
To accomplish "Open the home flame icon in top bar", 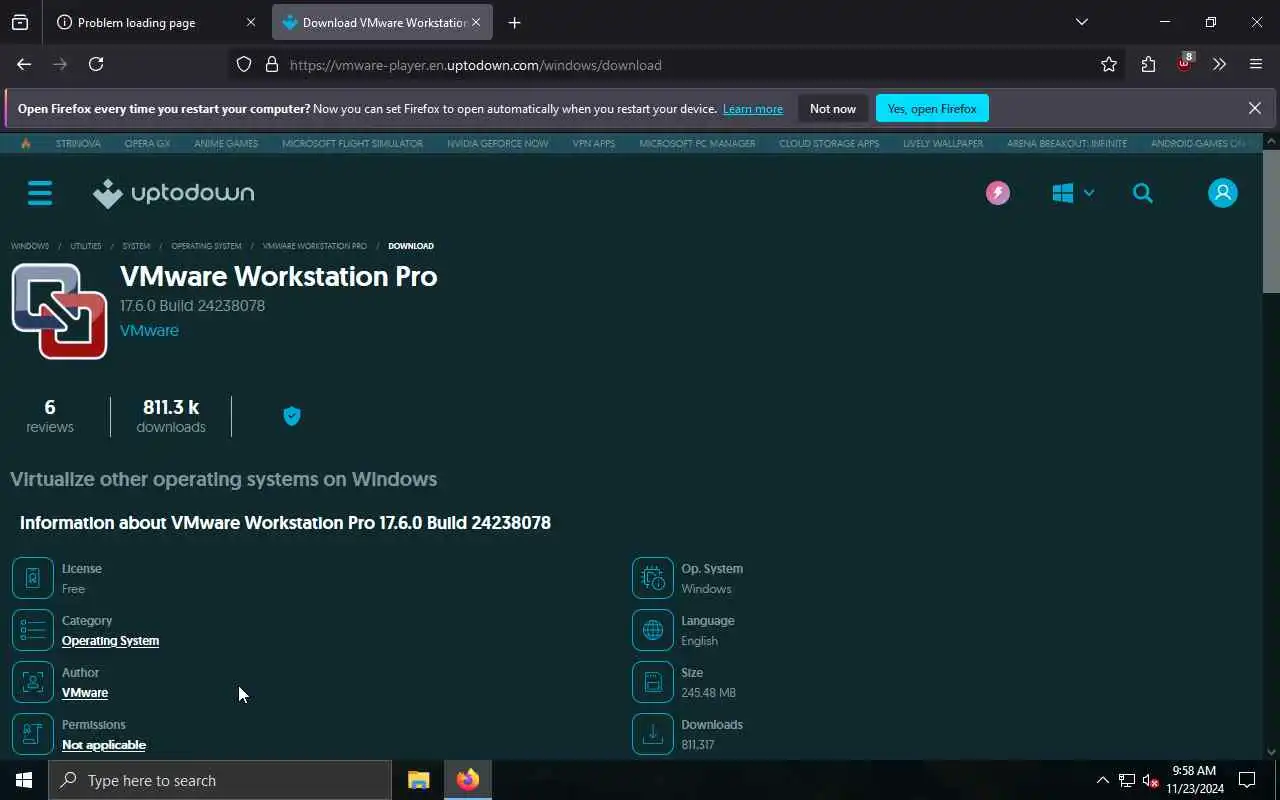I will pyautogui.click(x=26, y=144).
